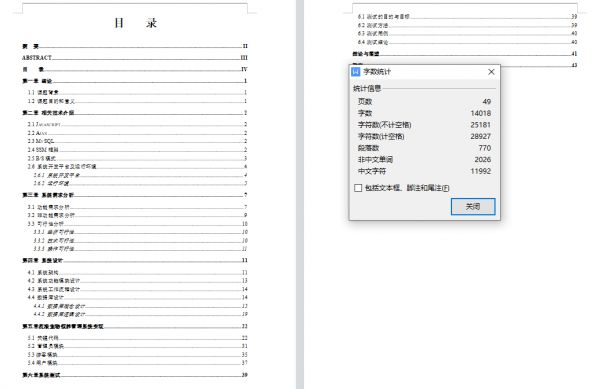Enable 包括文本框、脚注和尾注 checkbox
600x389 pixels.
coord(358,188)
